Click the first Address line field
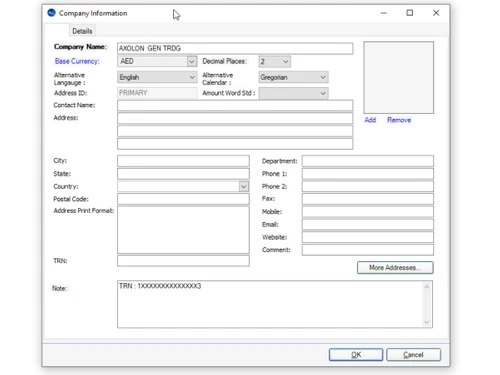Screen dimensions: 500x375 pyautogui.click(x=235, y=118)
